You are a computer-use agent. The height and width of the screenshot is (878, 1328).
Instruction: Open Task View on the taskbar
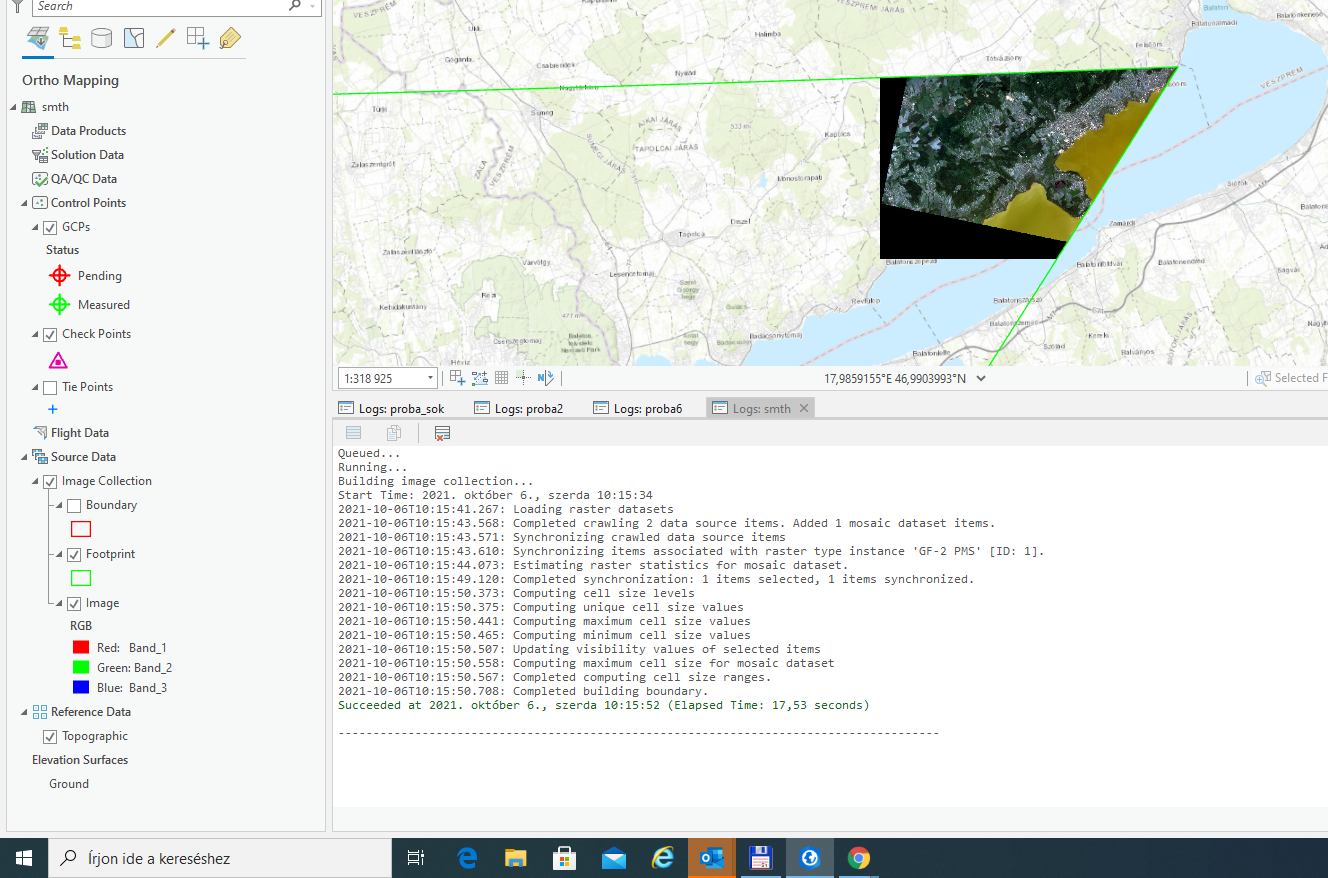[x=416, y=858]
